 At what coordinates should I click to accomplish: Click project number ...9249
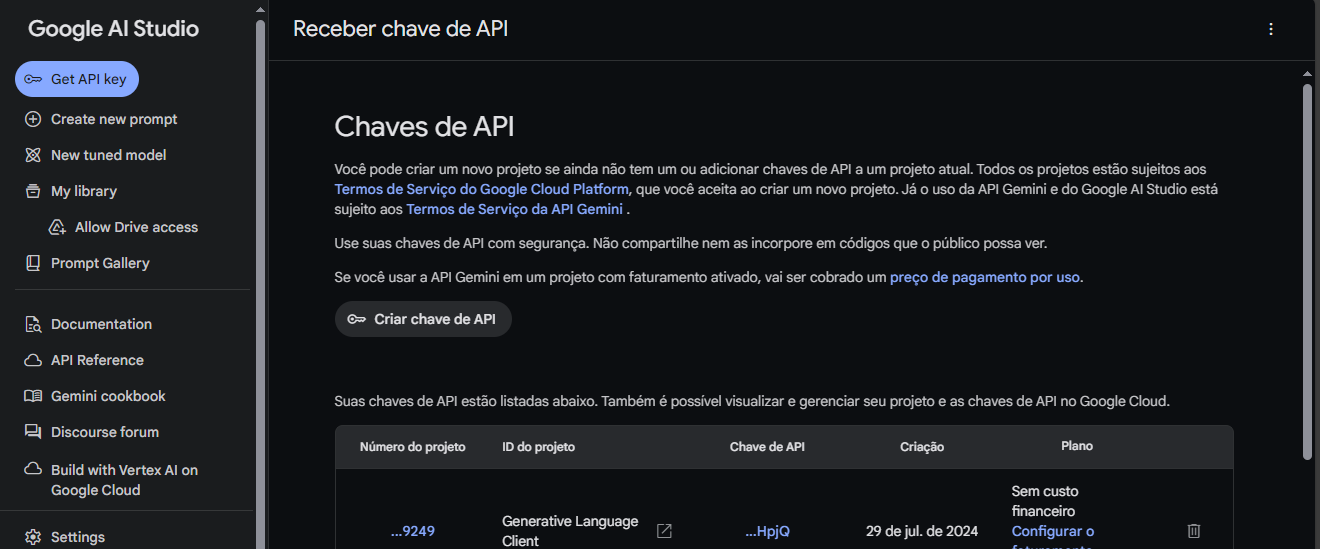point(413,531)
